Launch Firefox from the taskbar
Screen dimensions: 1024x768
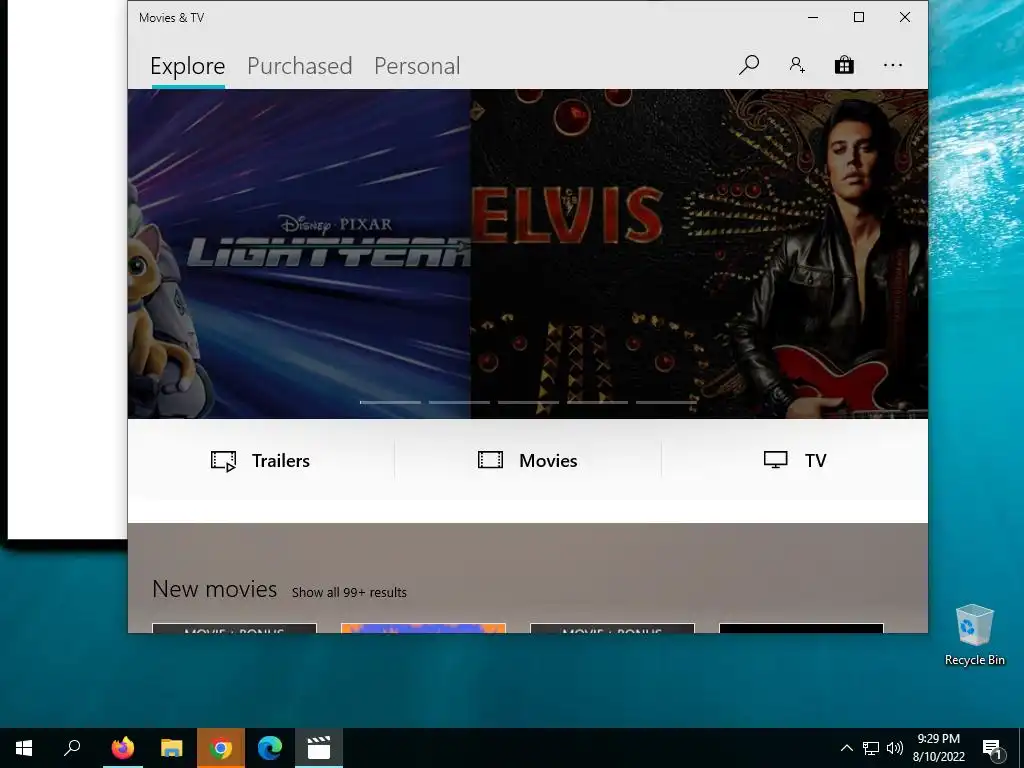coord(123,748)
